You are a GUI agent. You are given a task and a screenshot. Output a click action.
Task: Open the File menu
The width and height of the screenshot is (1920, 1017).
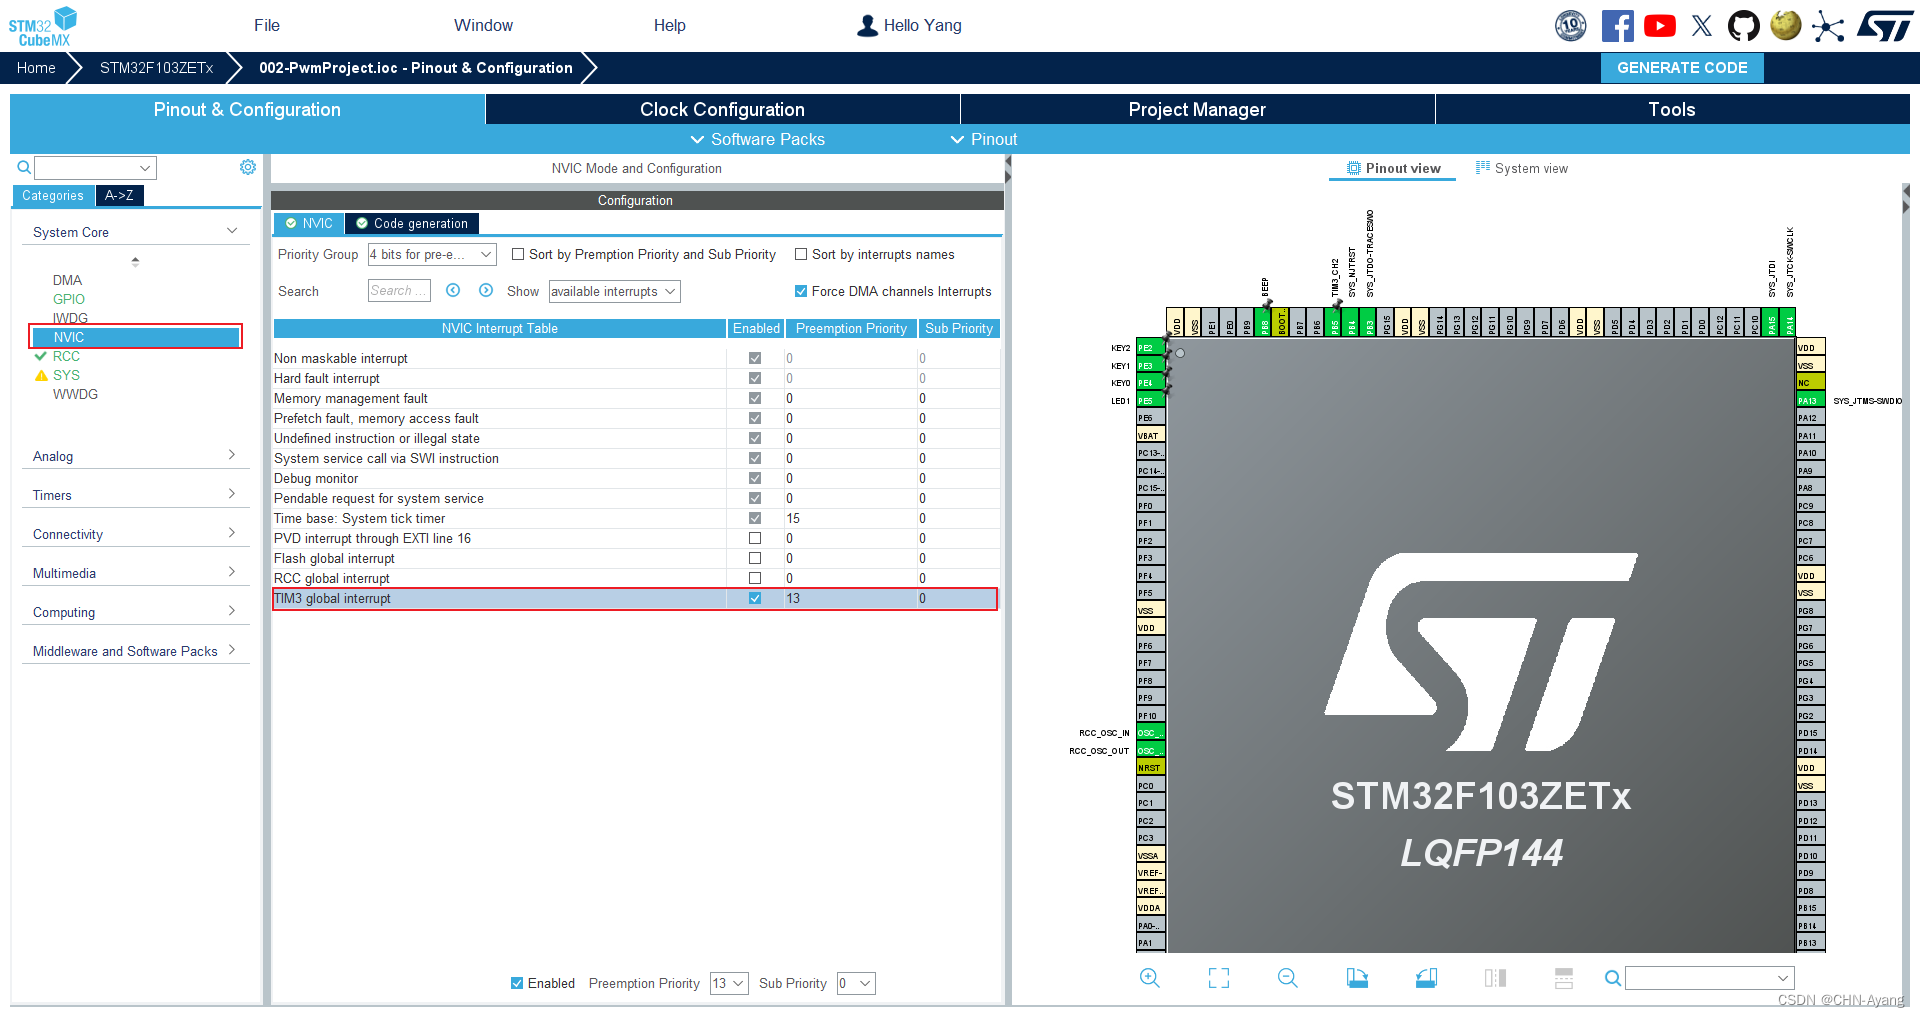(267, 26)
